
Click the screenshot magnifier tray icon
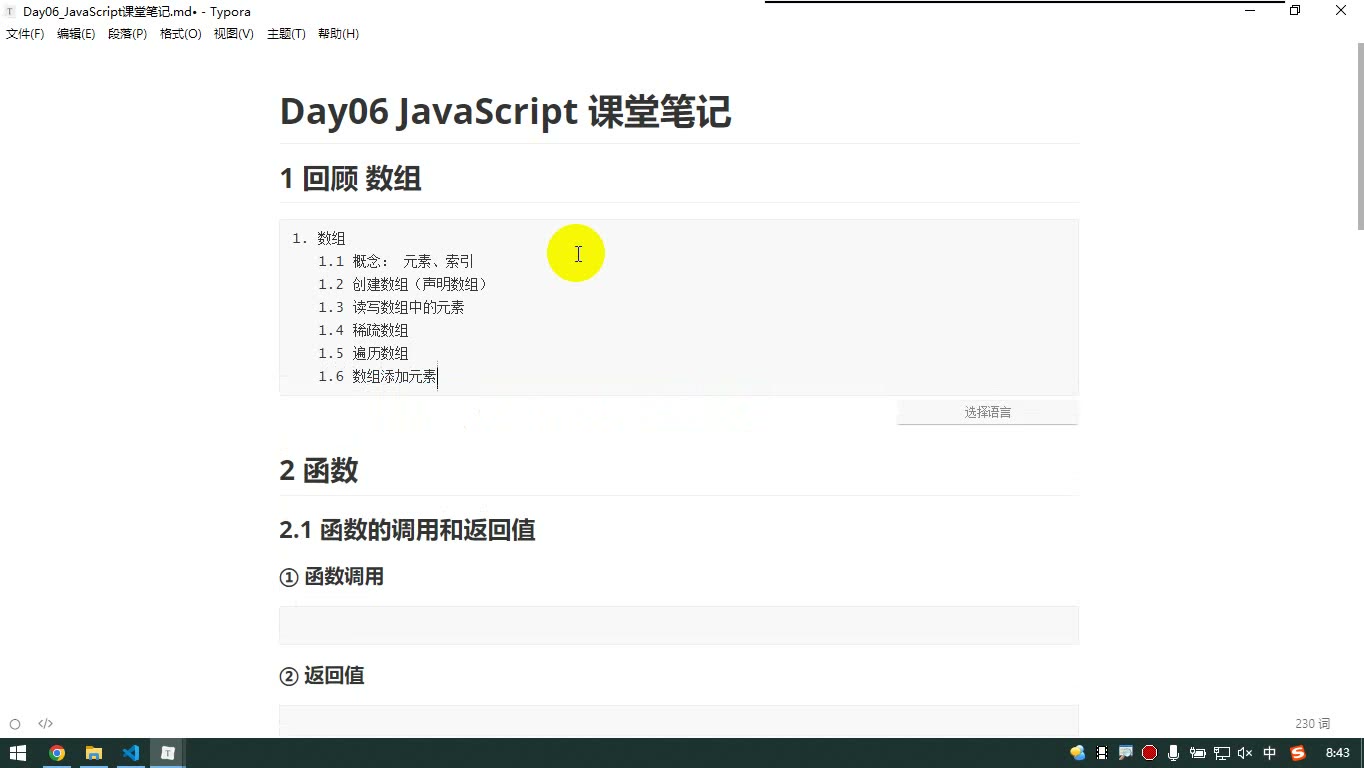(1126, 753)
